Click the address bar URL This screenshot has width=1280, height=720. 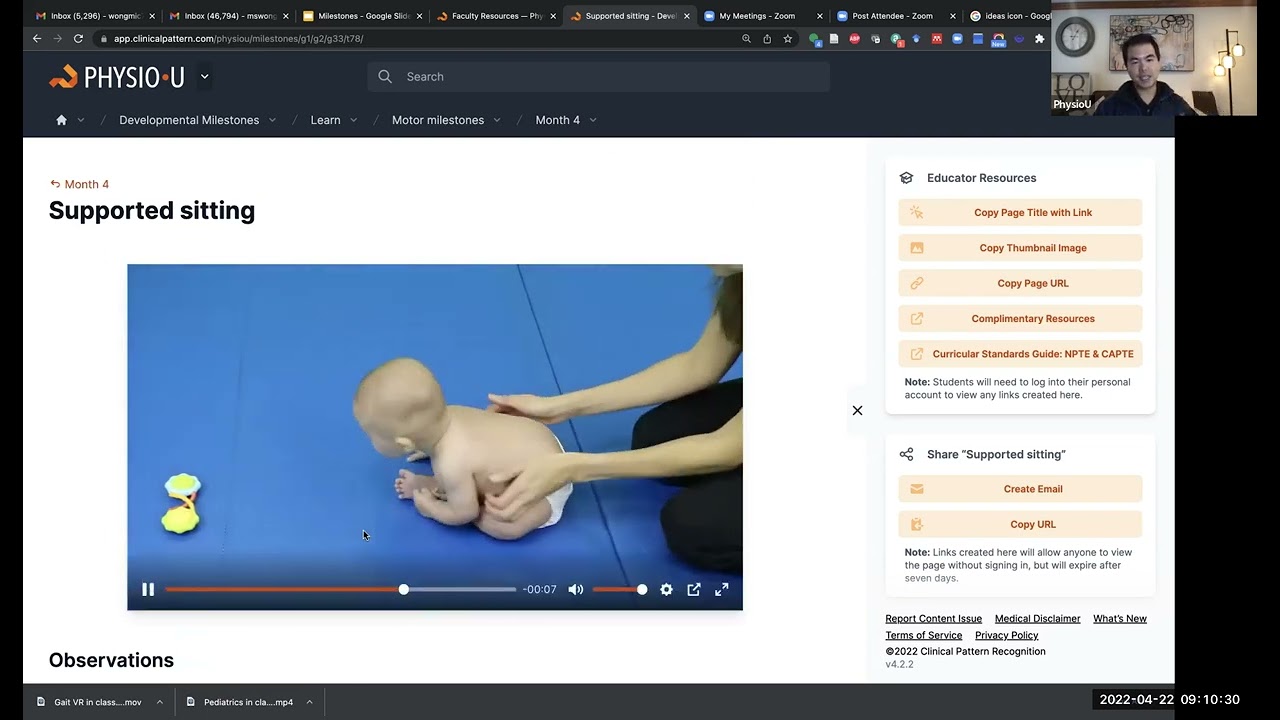pyautogui.click(x=238, y=39)
